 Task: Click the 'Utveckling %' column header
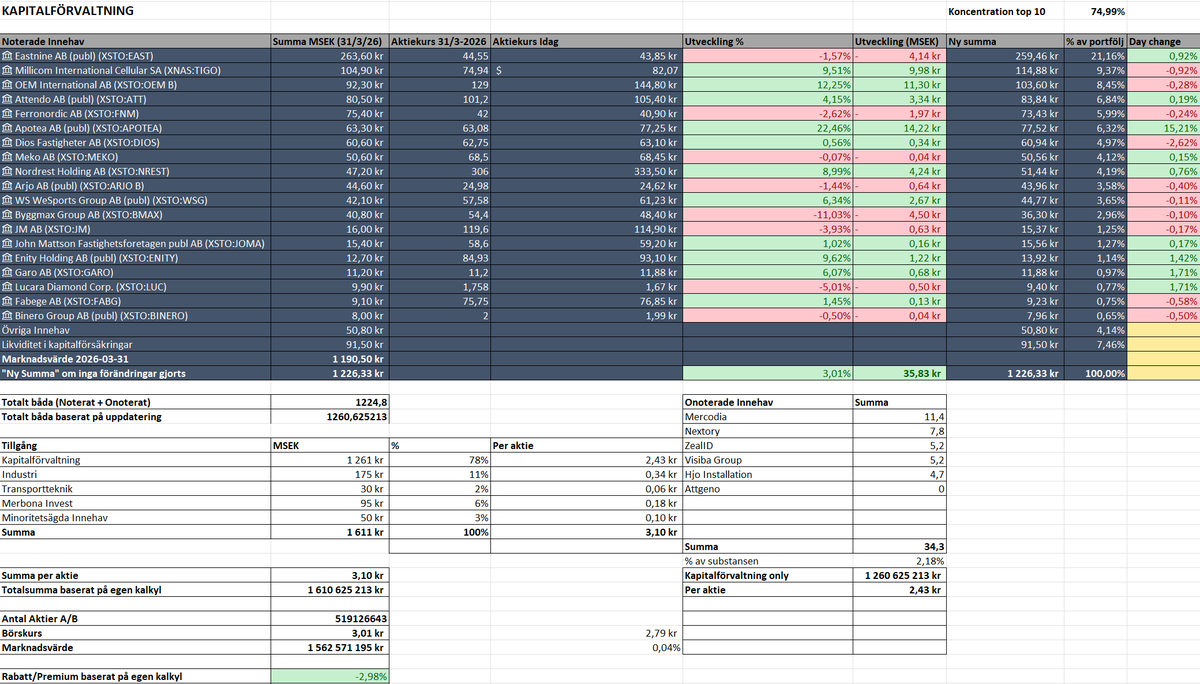(x=767, y=42)
